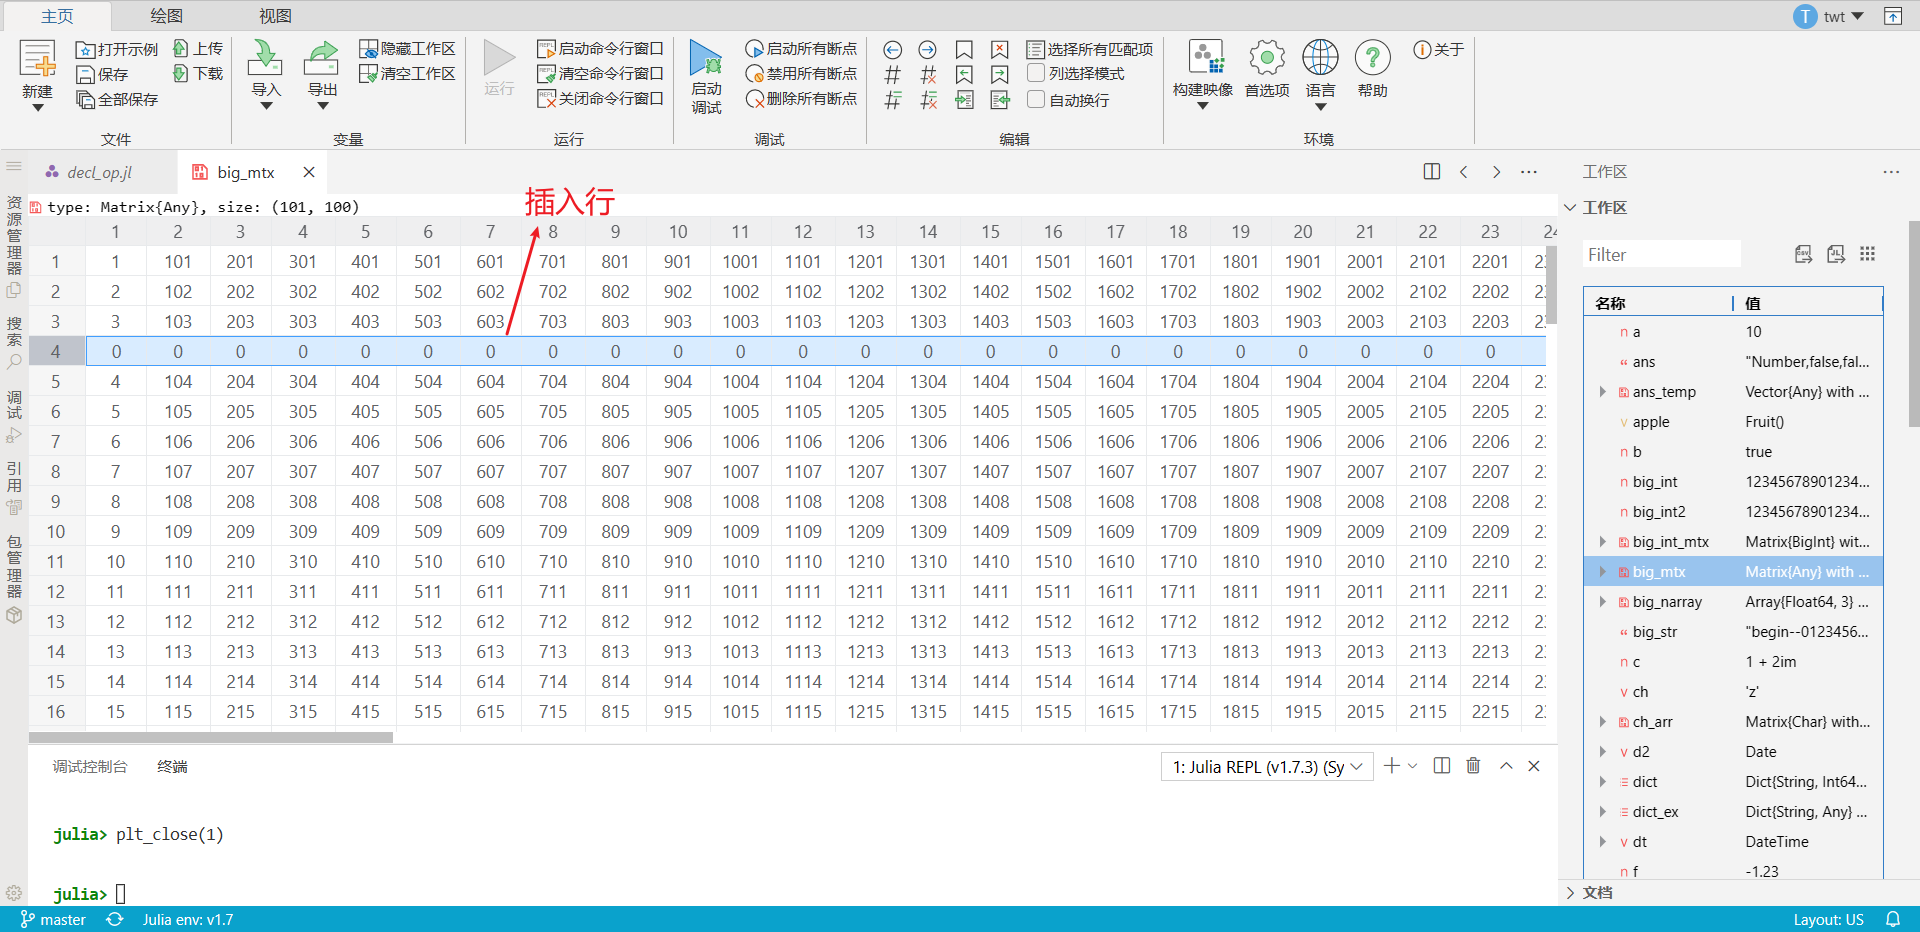This screenshot has height=932, width=1920.
Task: Click the Julia env: v1.7 status entry
Action: point(188,920)
